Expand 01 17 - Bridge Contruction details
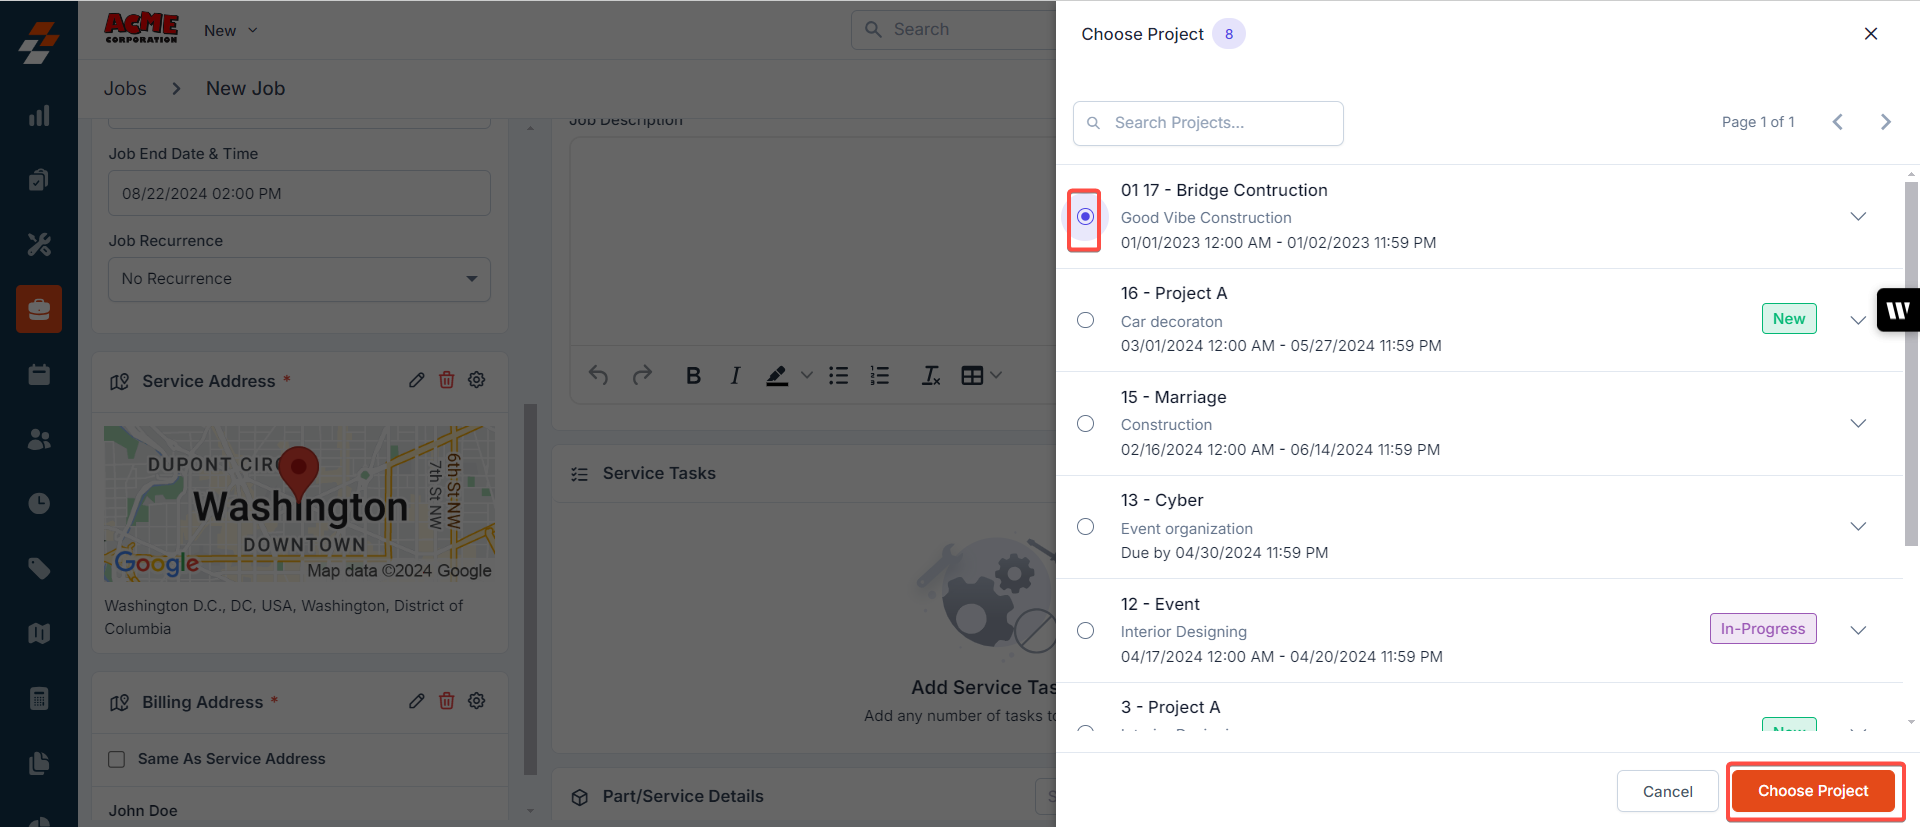Screen dimensions: 1920x827 (x=1858, y=217)
